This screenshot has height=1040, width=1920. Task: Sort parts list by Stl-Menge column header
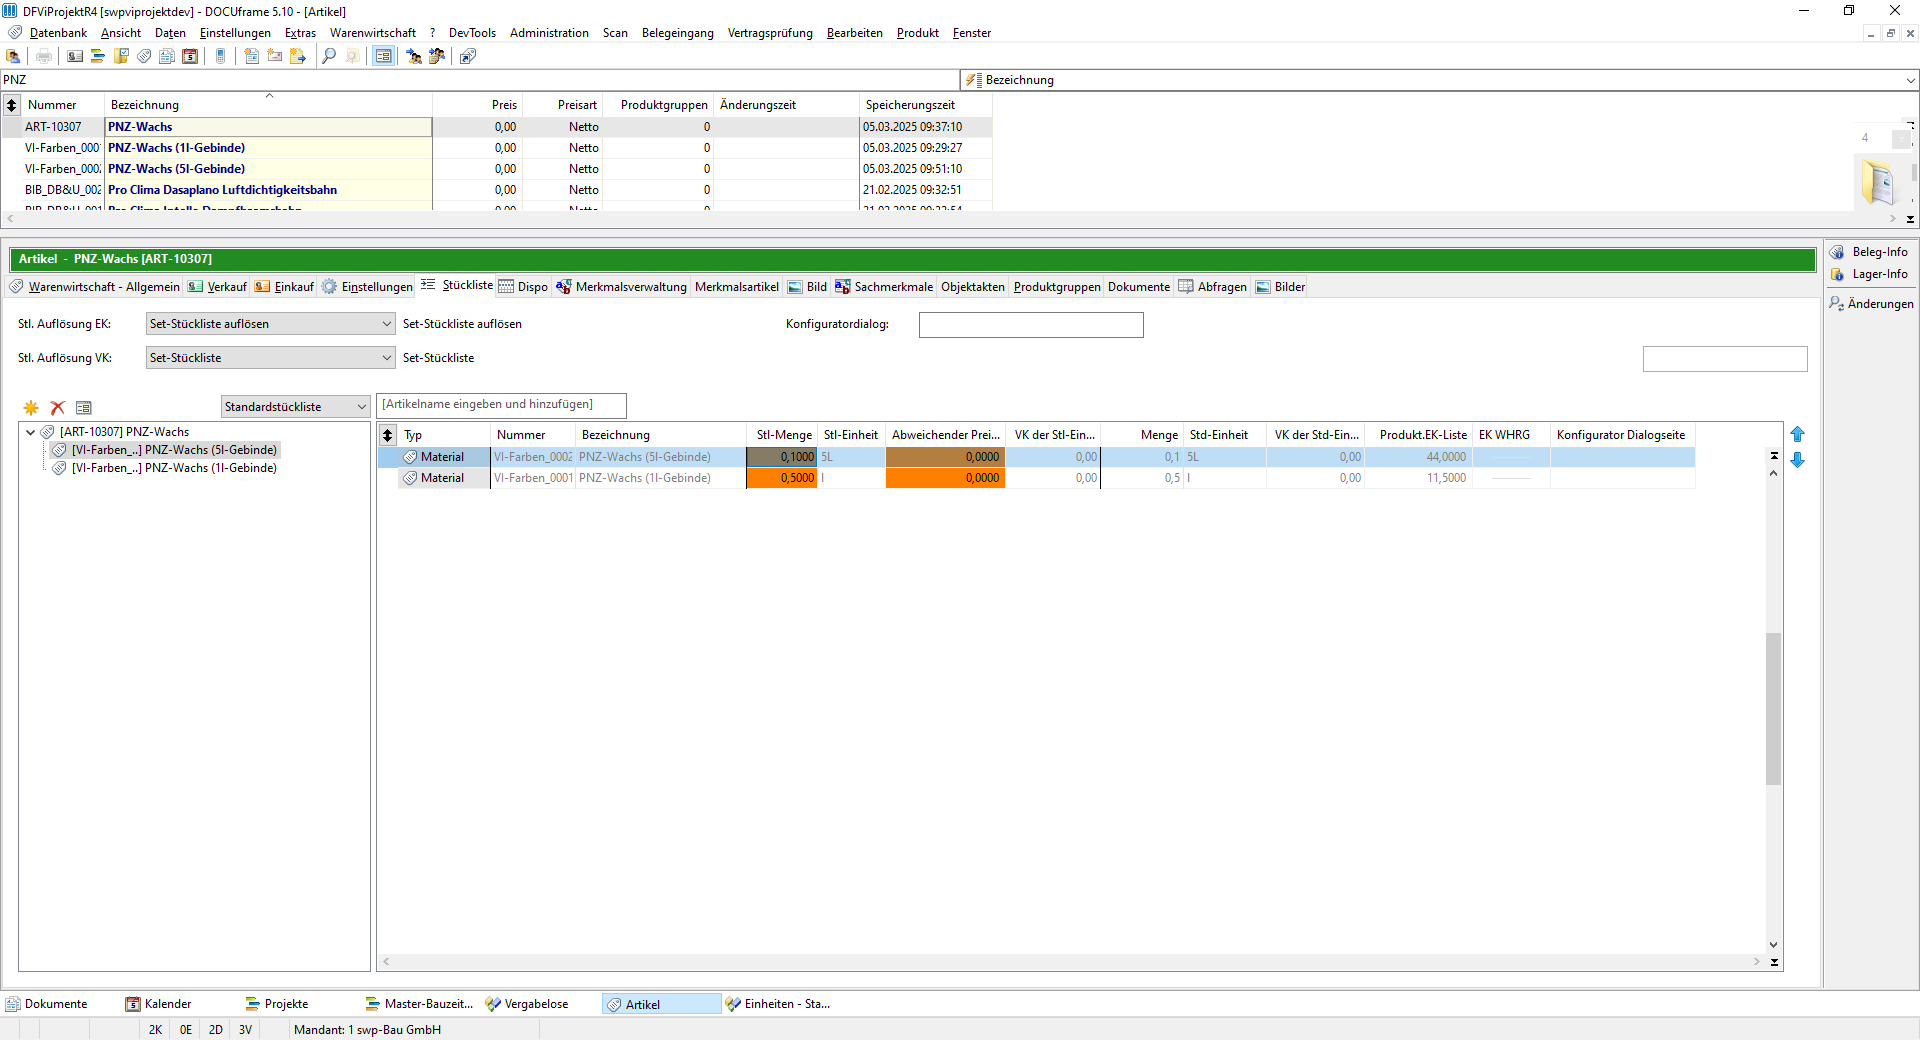[x=784, y=435]
